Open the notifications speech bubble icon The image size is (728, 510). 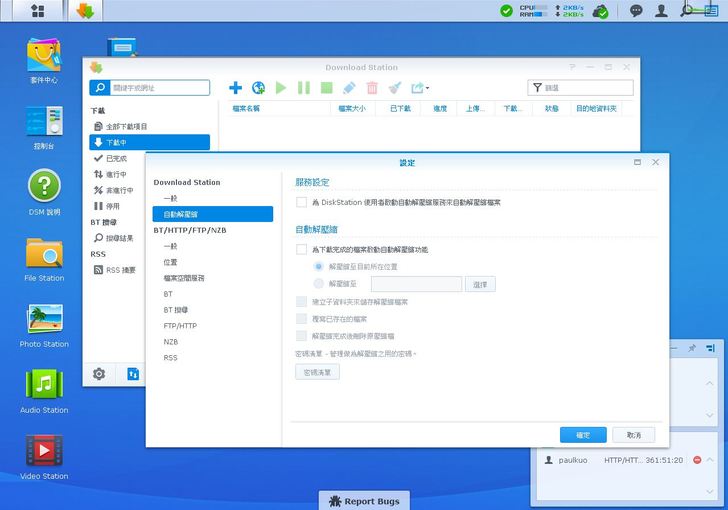[x=636, y=11]
